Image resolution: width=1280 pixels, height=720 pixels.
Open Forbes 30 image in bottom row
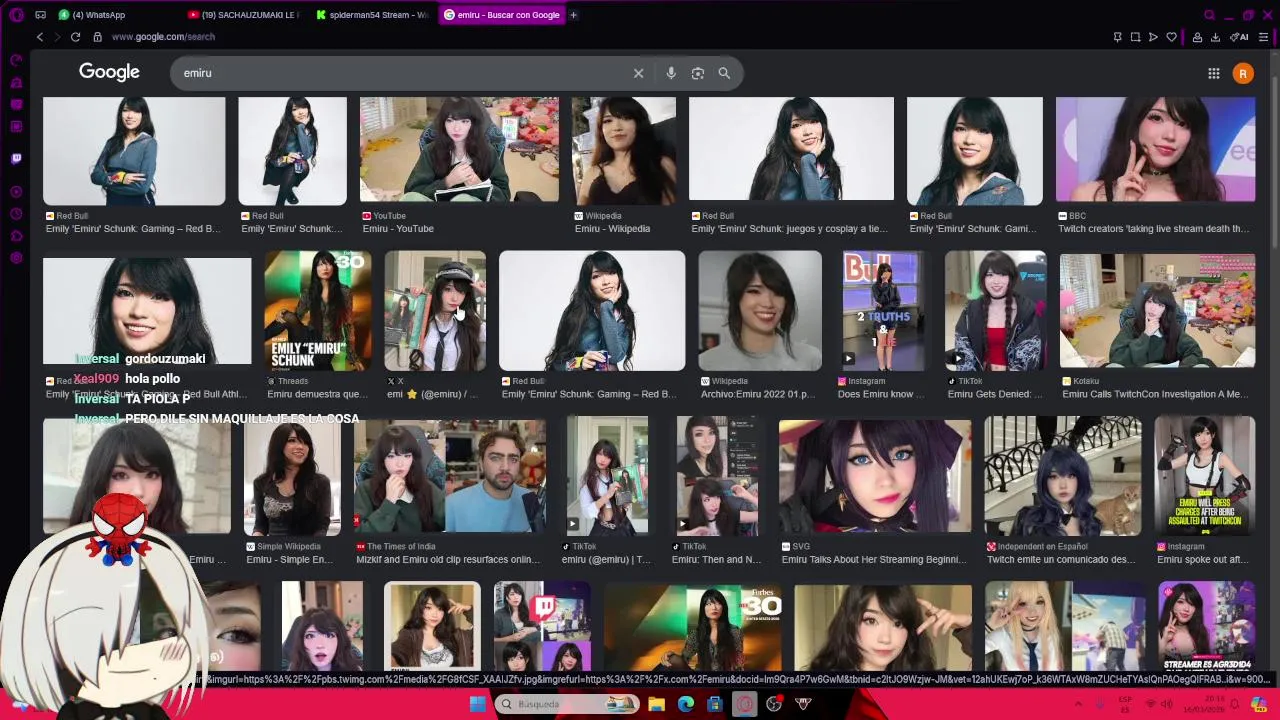pyautogui.click(x=692, y=627)
